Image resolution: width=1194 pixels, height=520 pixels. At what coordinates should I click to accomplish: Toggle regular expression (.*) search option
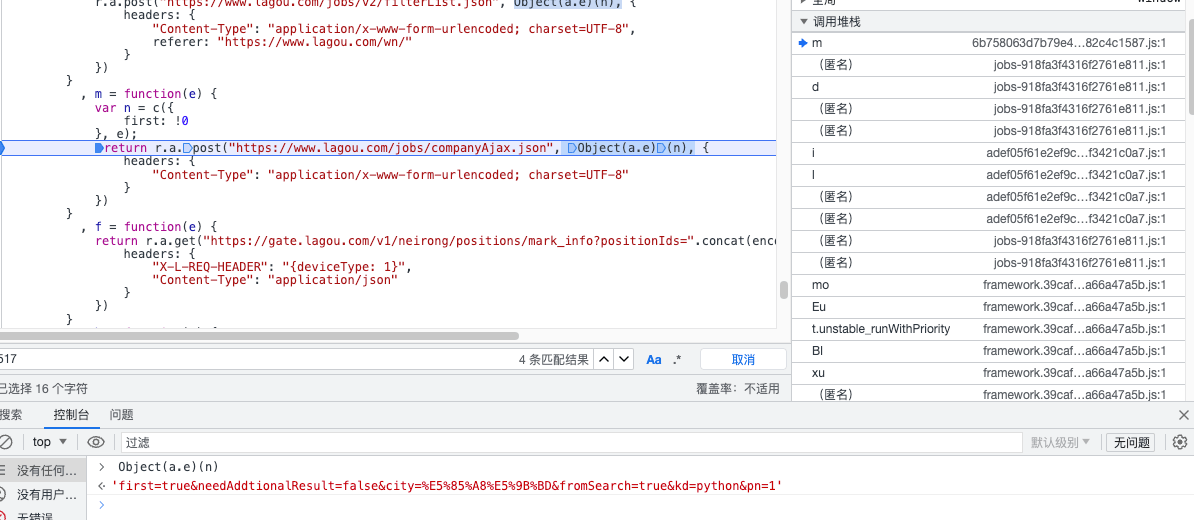[x=677, y=359]
